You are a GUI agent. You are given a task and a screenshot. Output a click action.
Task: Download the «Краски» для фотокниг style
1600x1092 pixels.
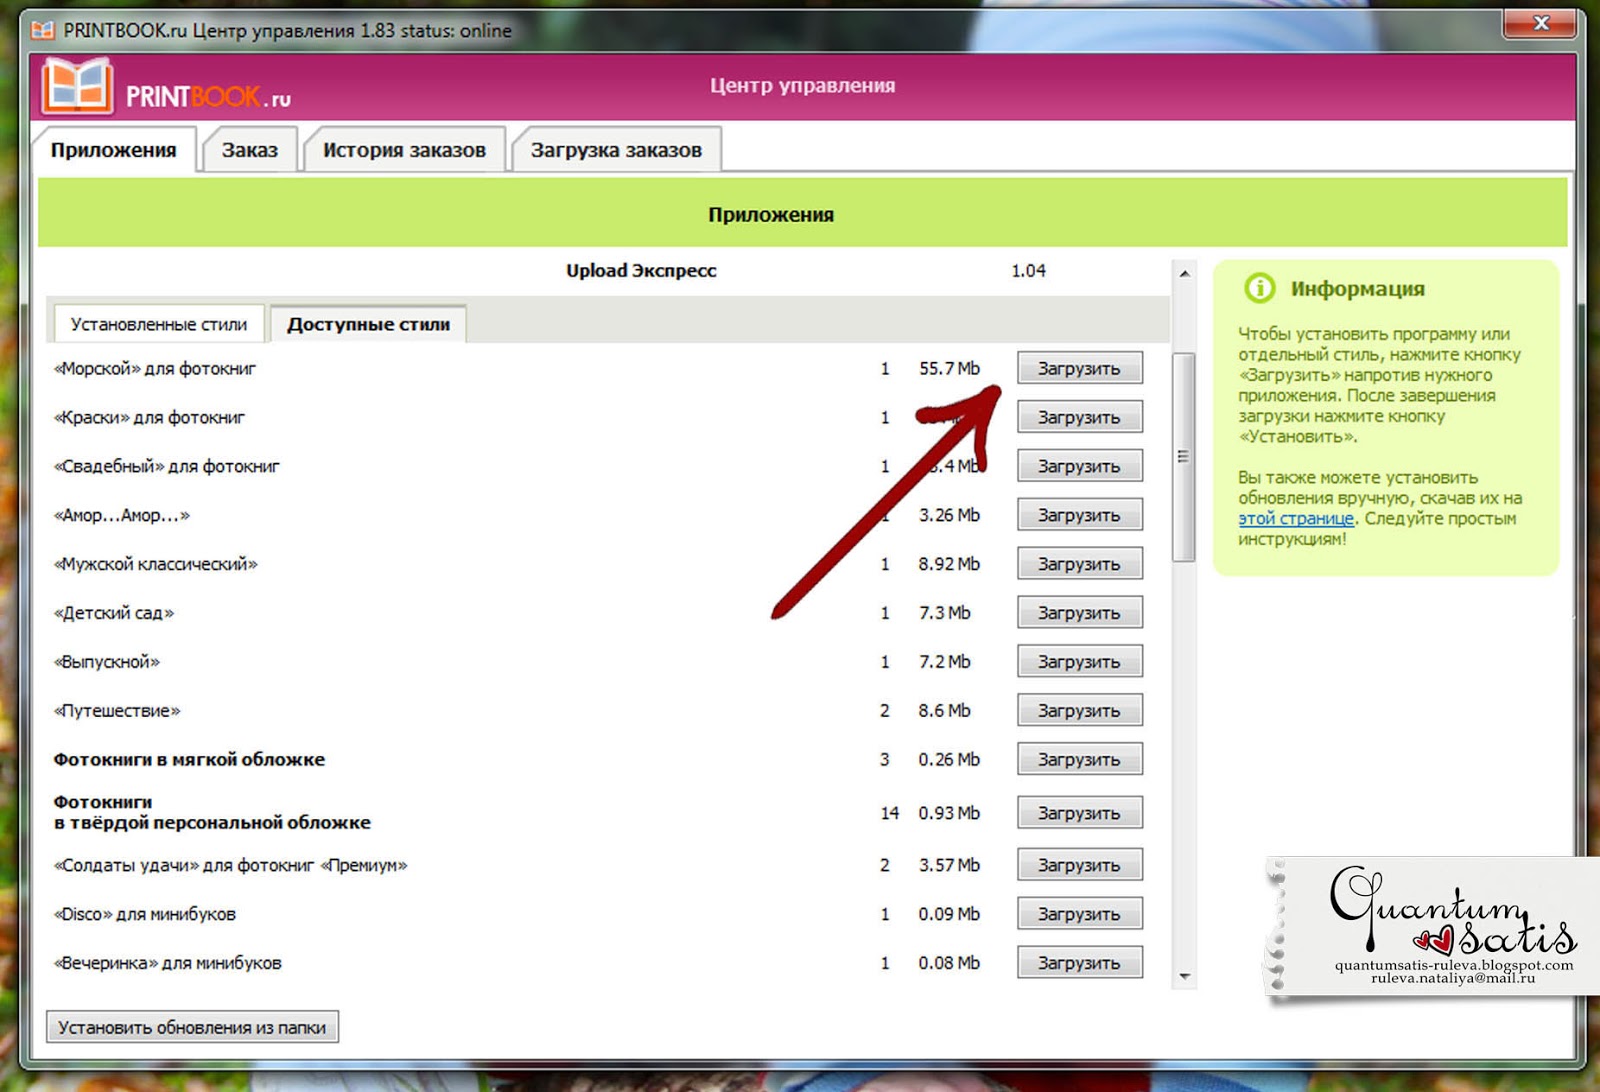[1079, 417]
